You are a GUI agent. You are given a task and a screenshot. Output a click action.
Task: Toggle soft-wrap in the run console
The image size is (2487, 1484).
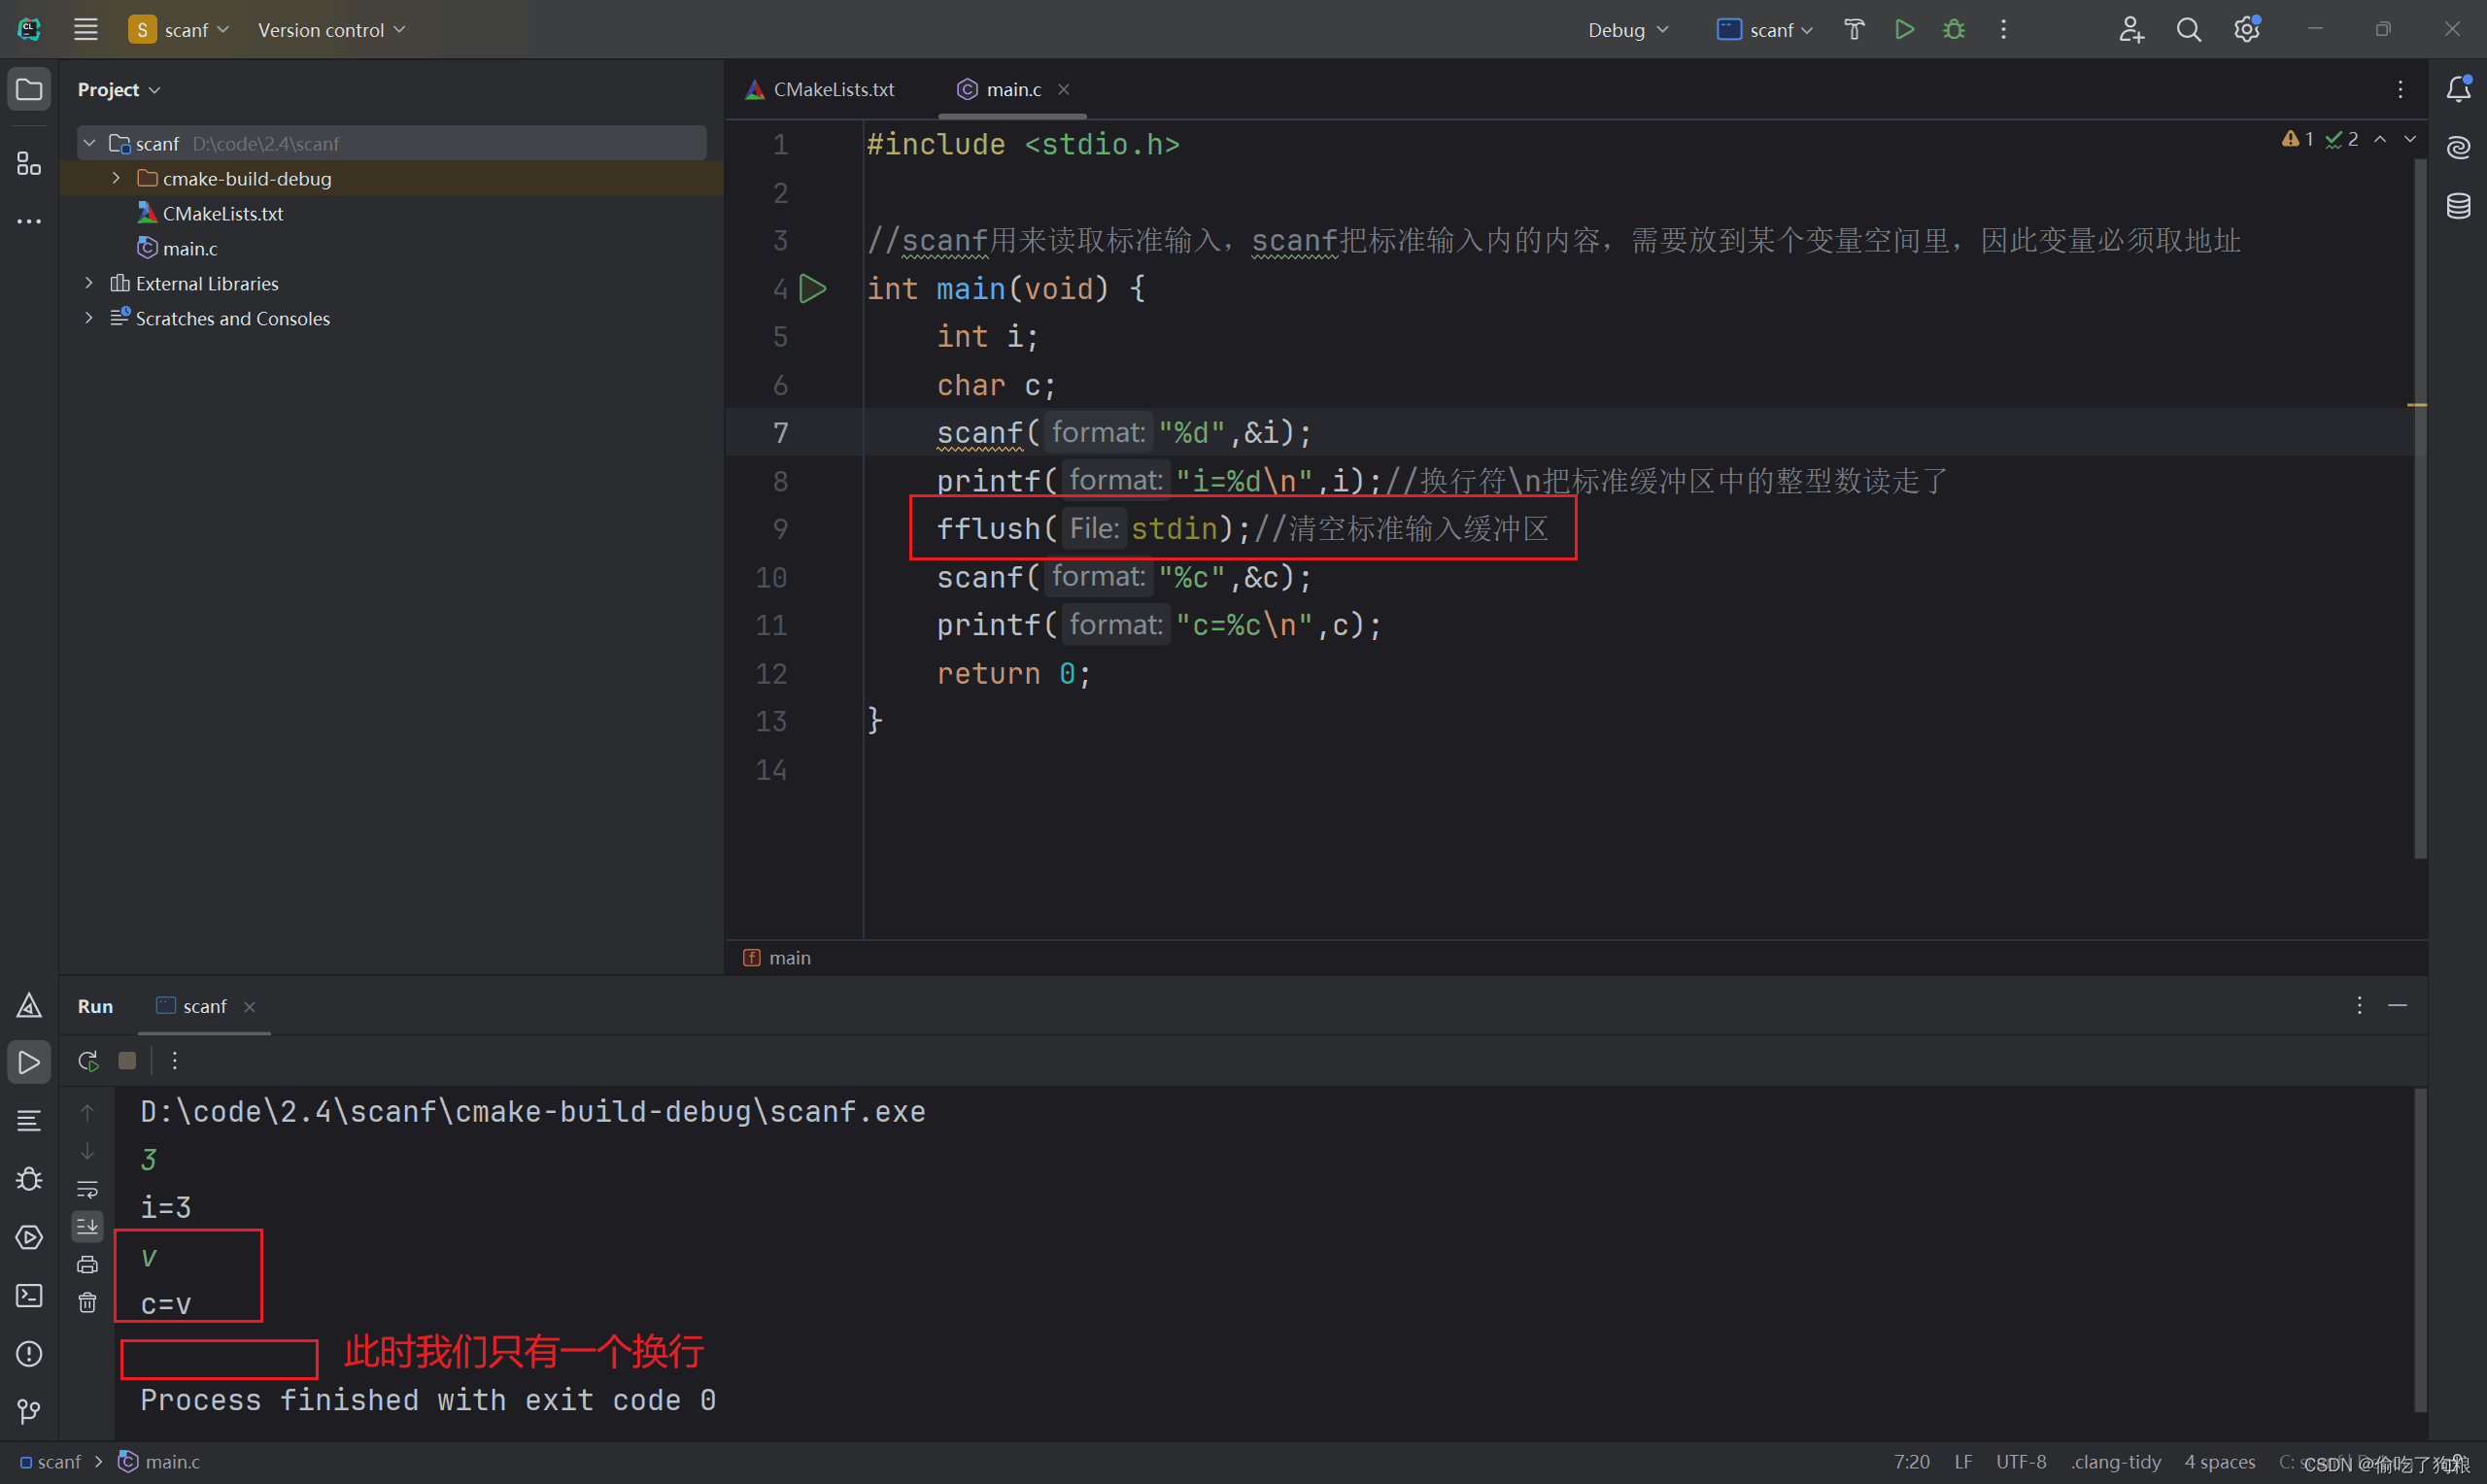[x=88, y=1189]
